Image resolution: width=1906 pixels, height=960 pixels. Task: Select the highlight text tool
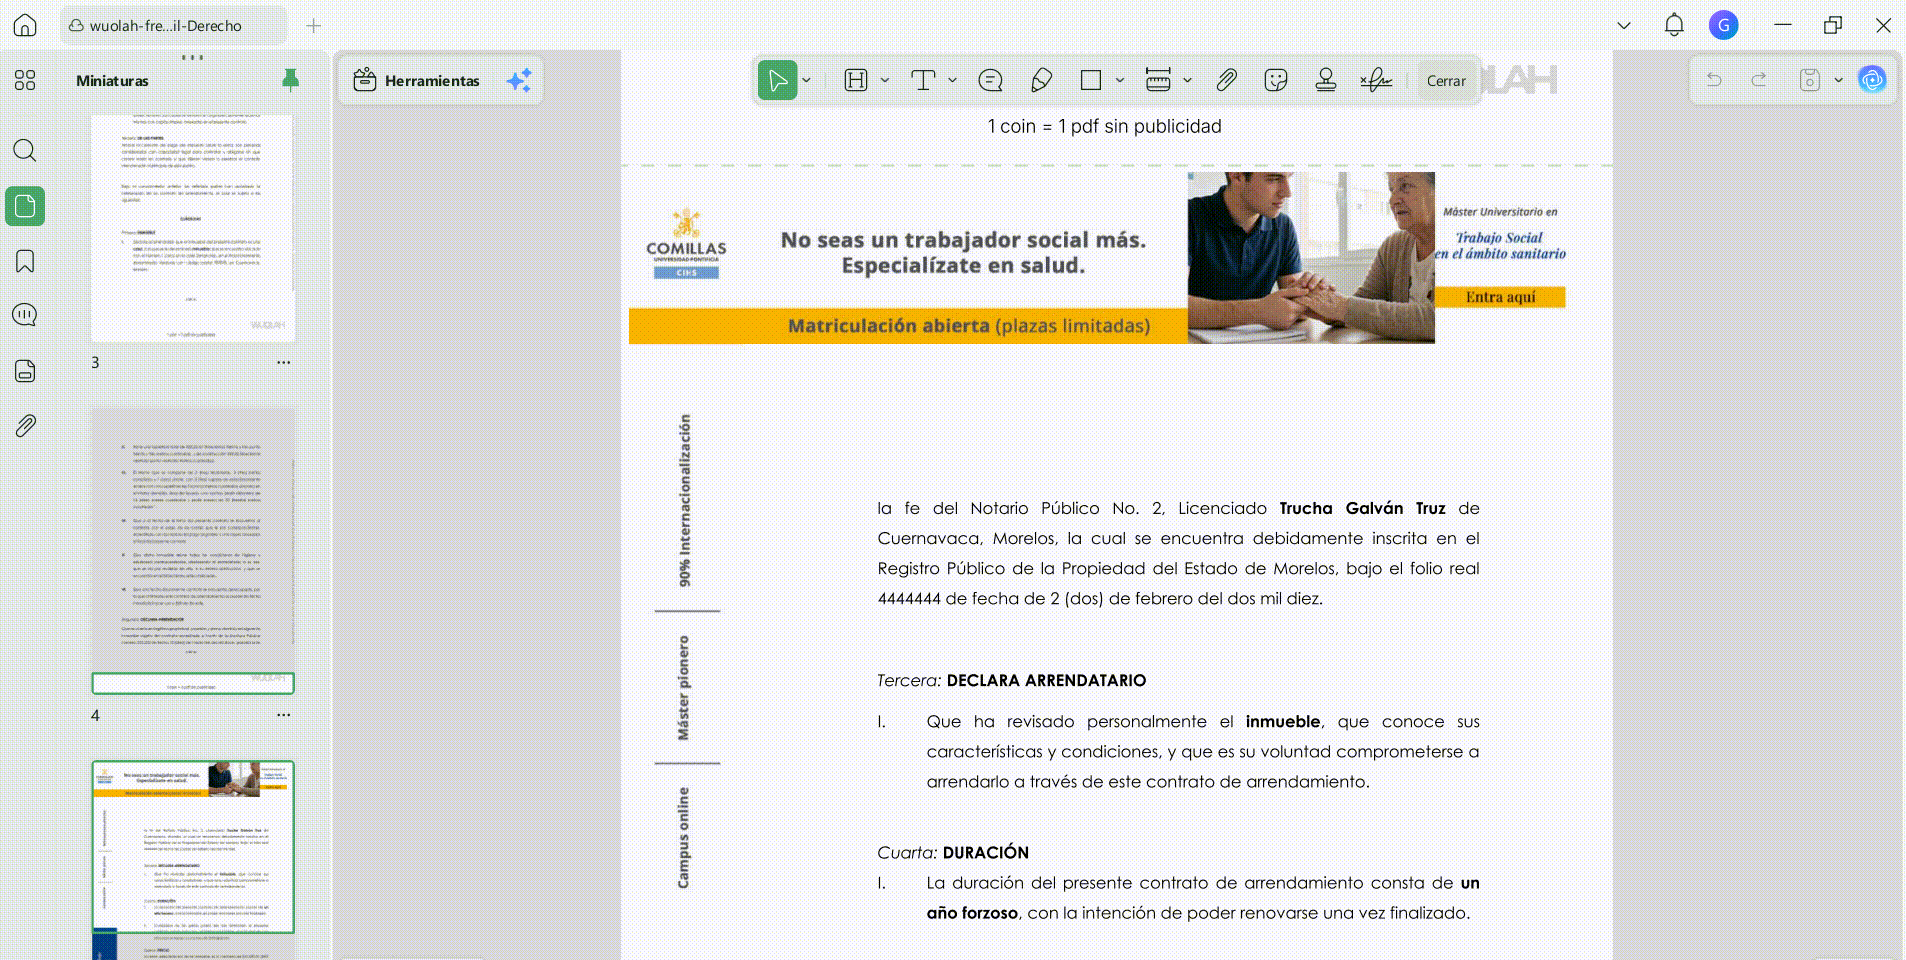tap(856, 80)
